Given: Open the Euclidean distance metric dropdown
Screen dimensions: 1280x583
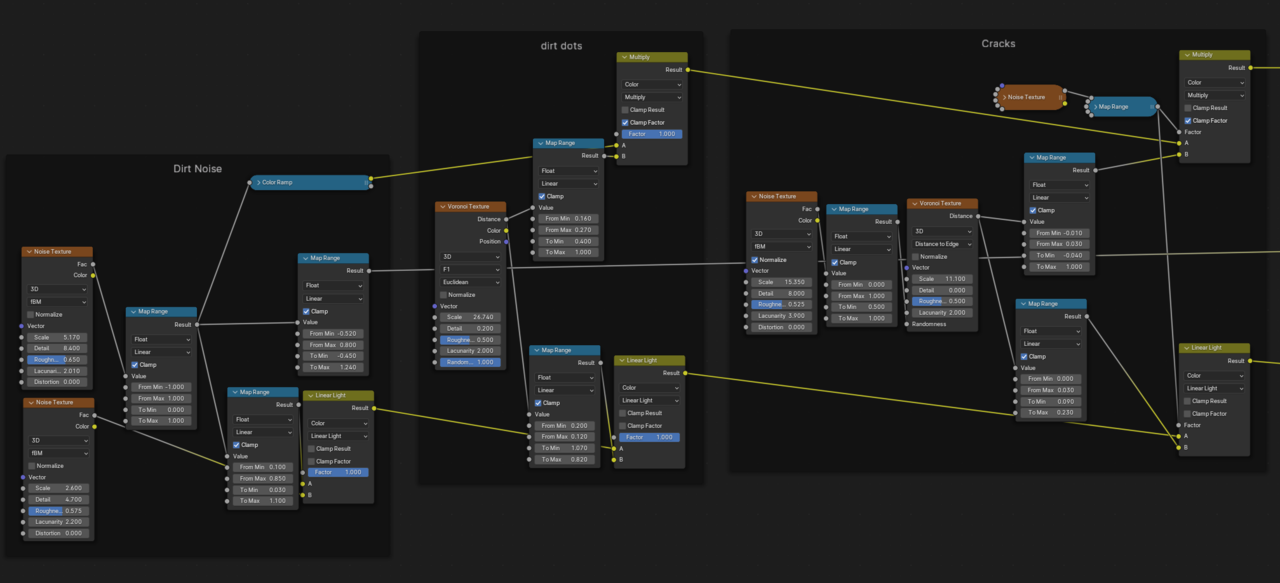Looking at the screenshot, I should point(471,282).
